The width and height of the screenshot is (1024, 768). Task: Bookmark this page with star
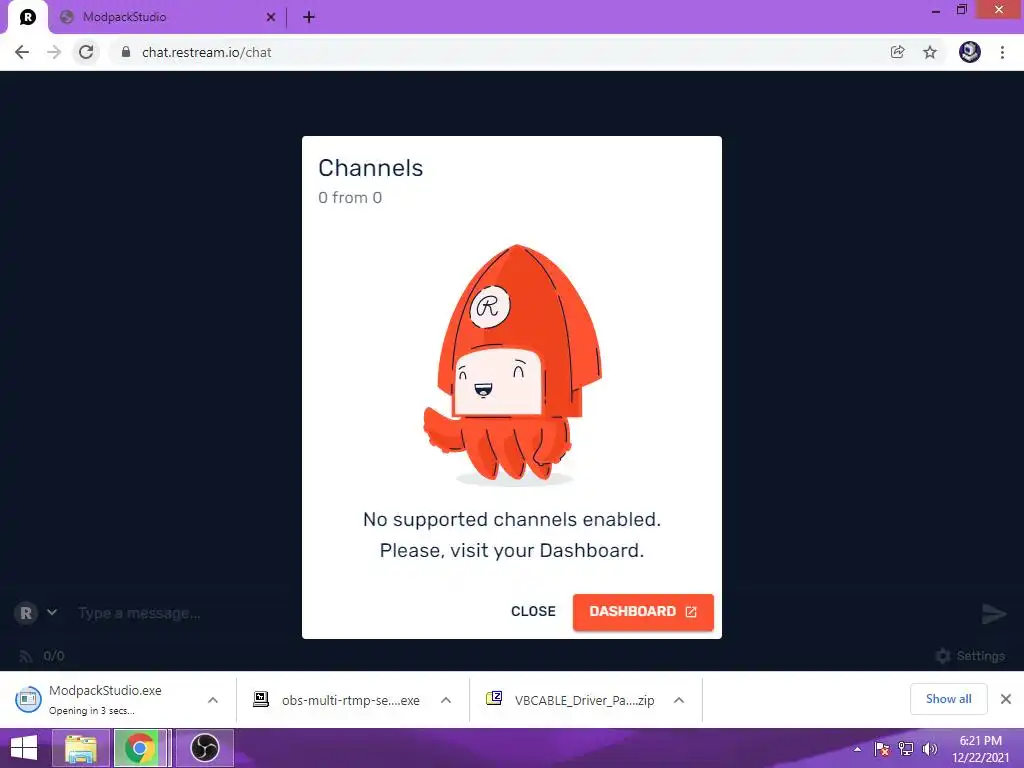pos(930,52)
